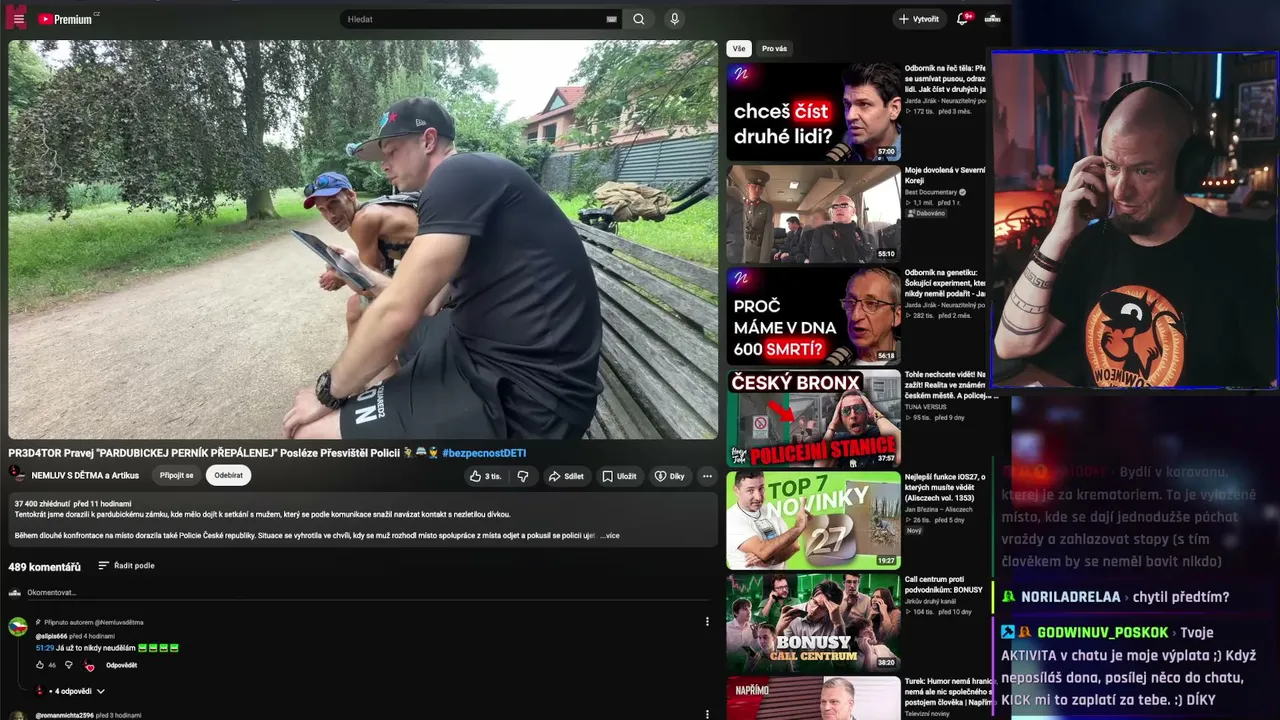The image size is (1280, 720).
Task: Open the North Korea bus video thumbnail
Action: tap(813, 214)
